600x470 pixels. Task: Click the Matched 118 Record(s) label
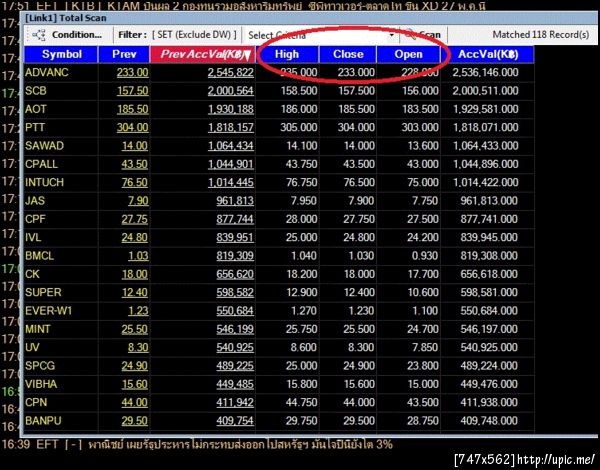[x=541, y=35]
